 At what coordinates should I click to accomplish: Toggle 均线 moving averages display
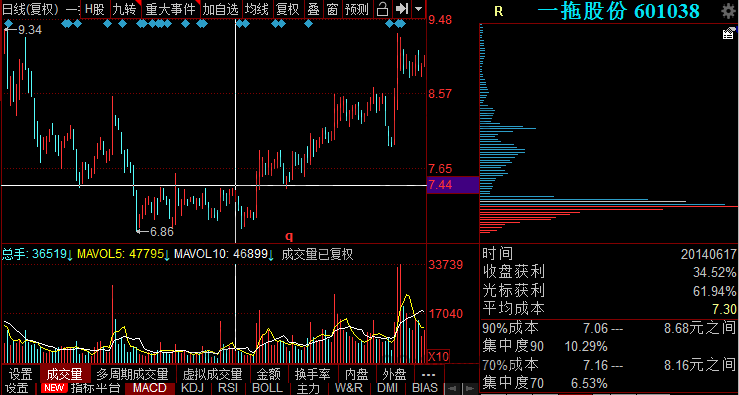click(x=257, y=8)
